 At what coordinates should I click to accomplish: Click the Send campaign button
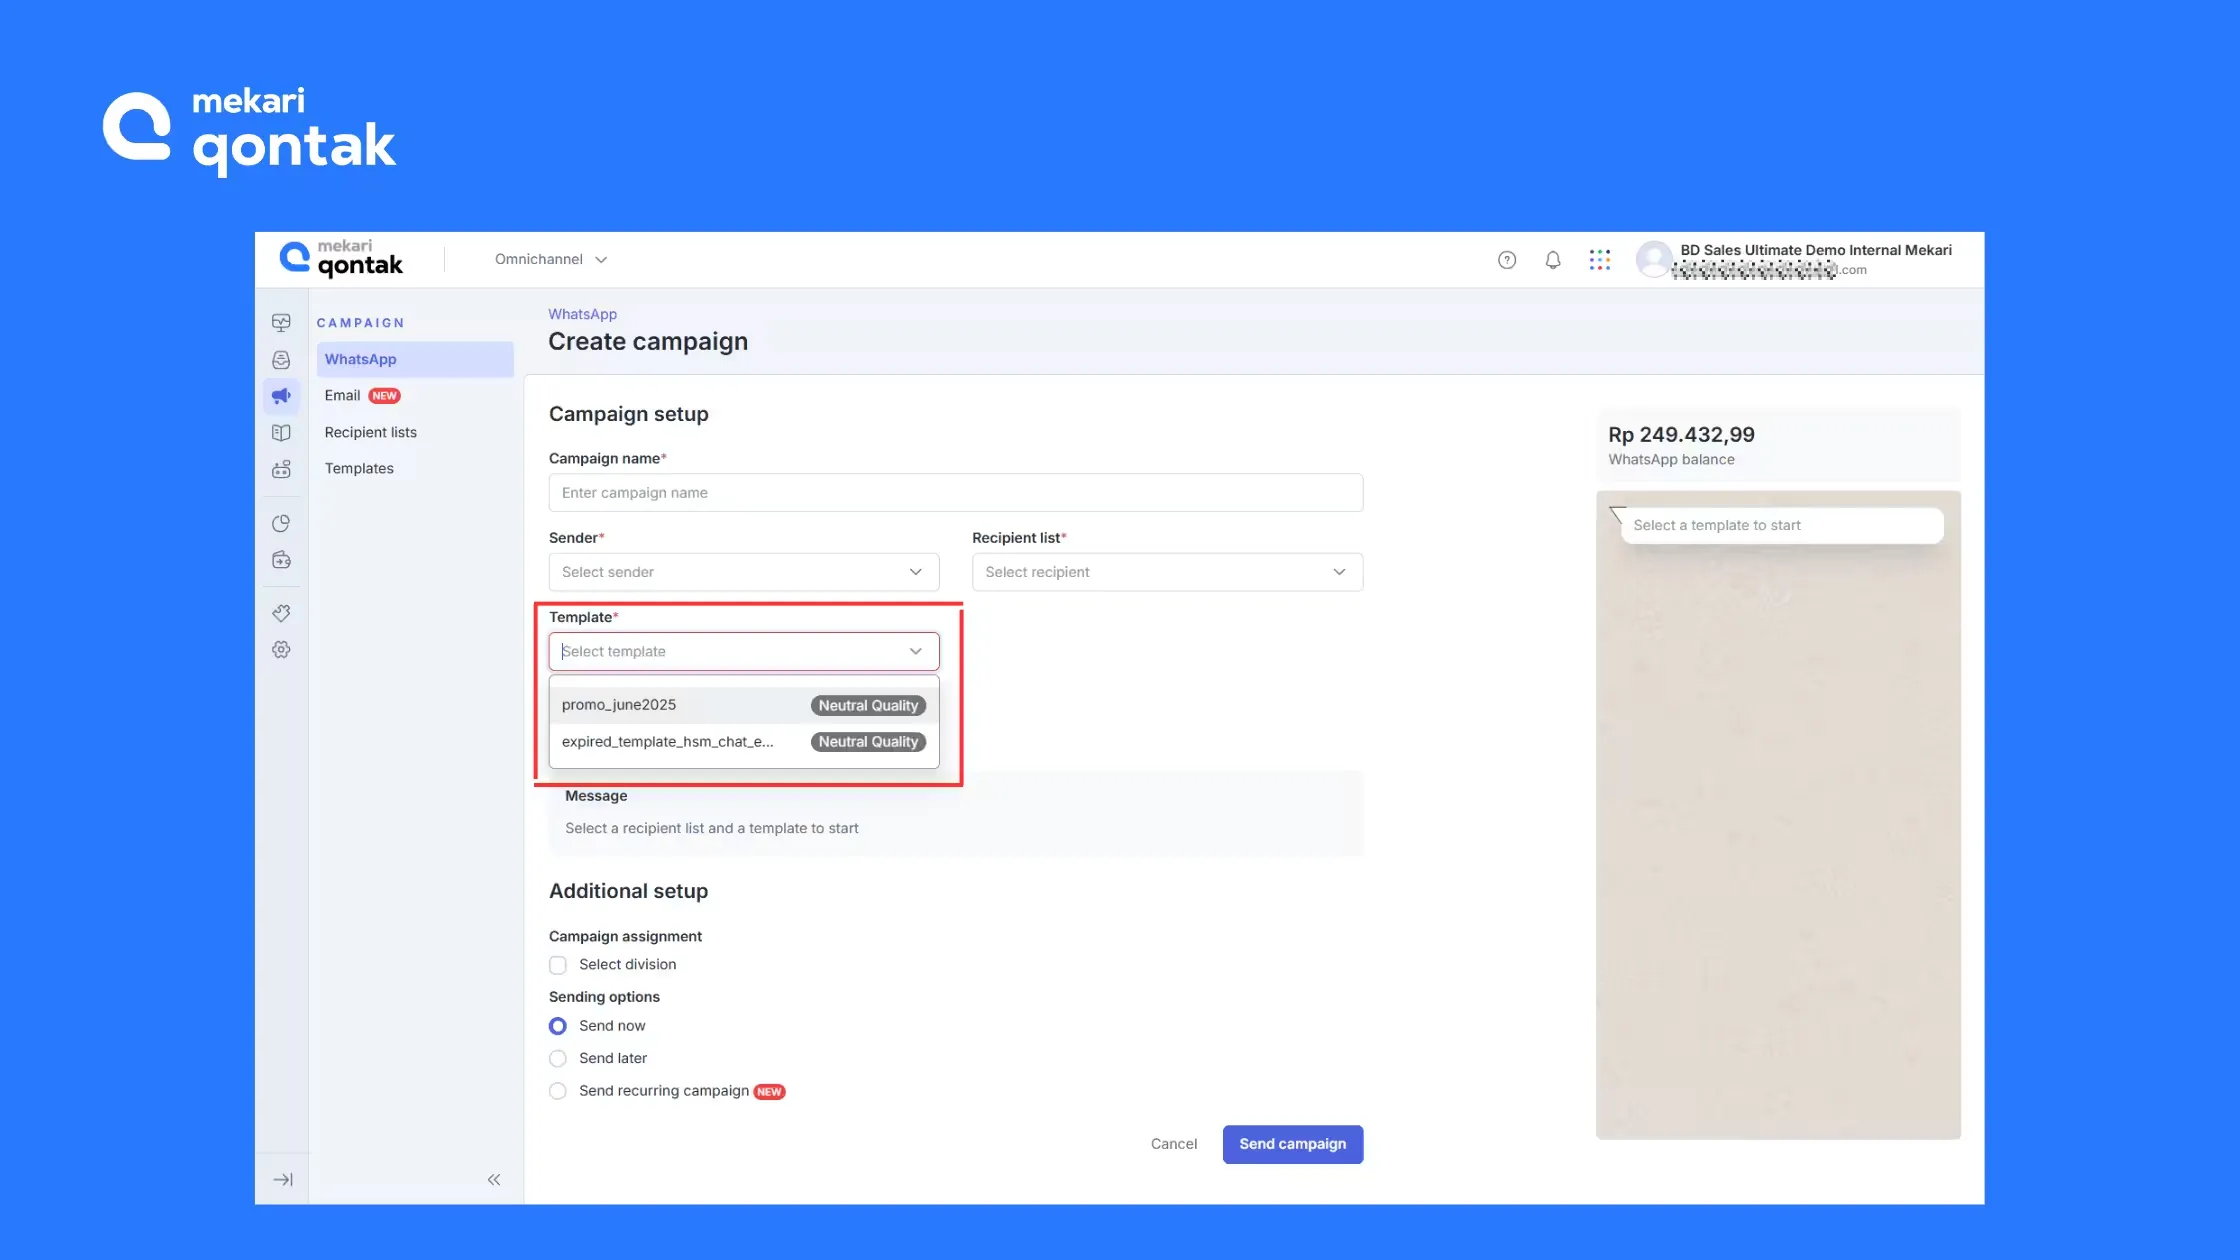1292,1144
